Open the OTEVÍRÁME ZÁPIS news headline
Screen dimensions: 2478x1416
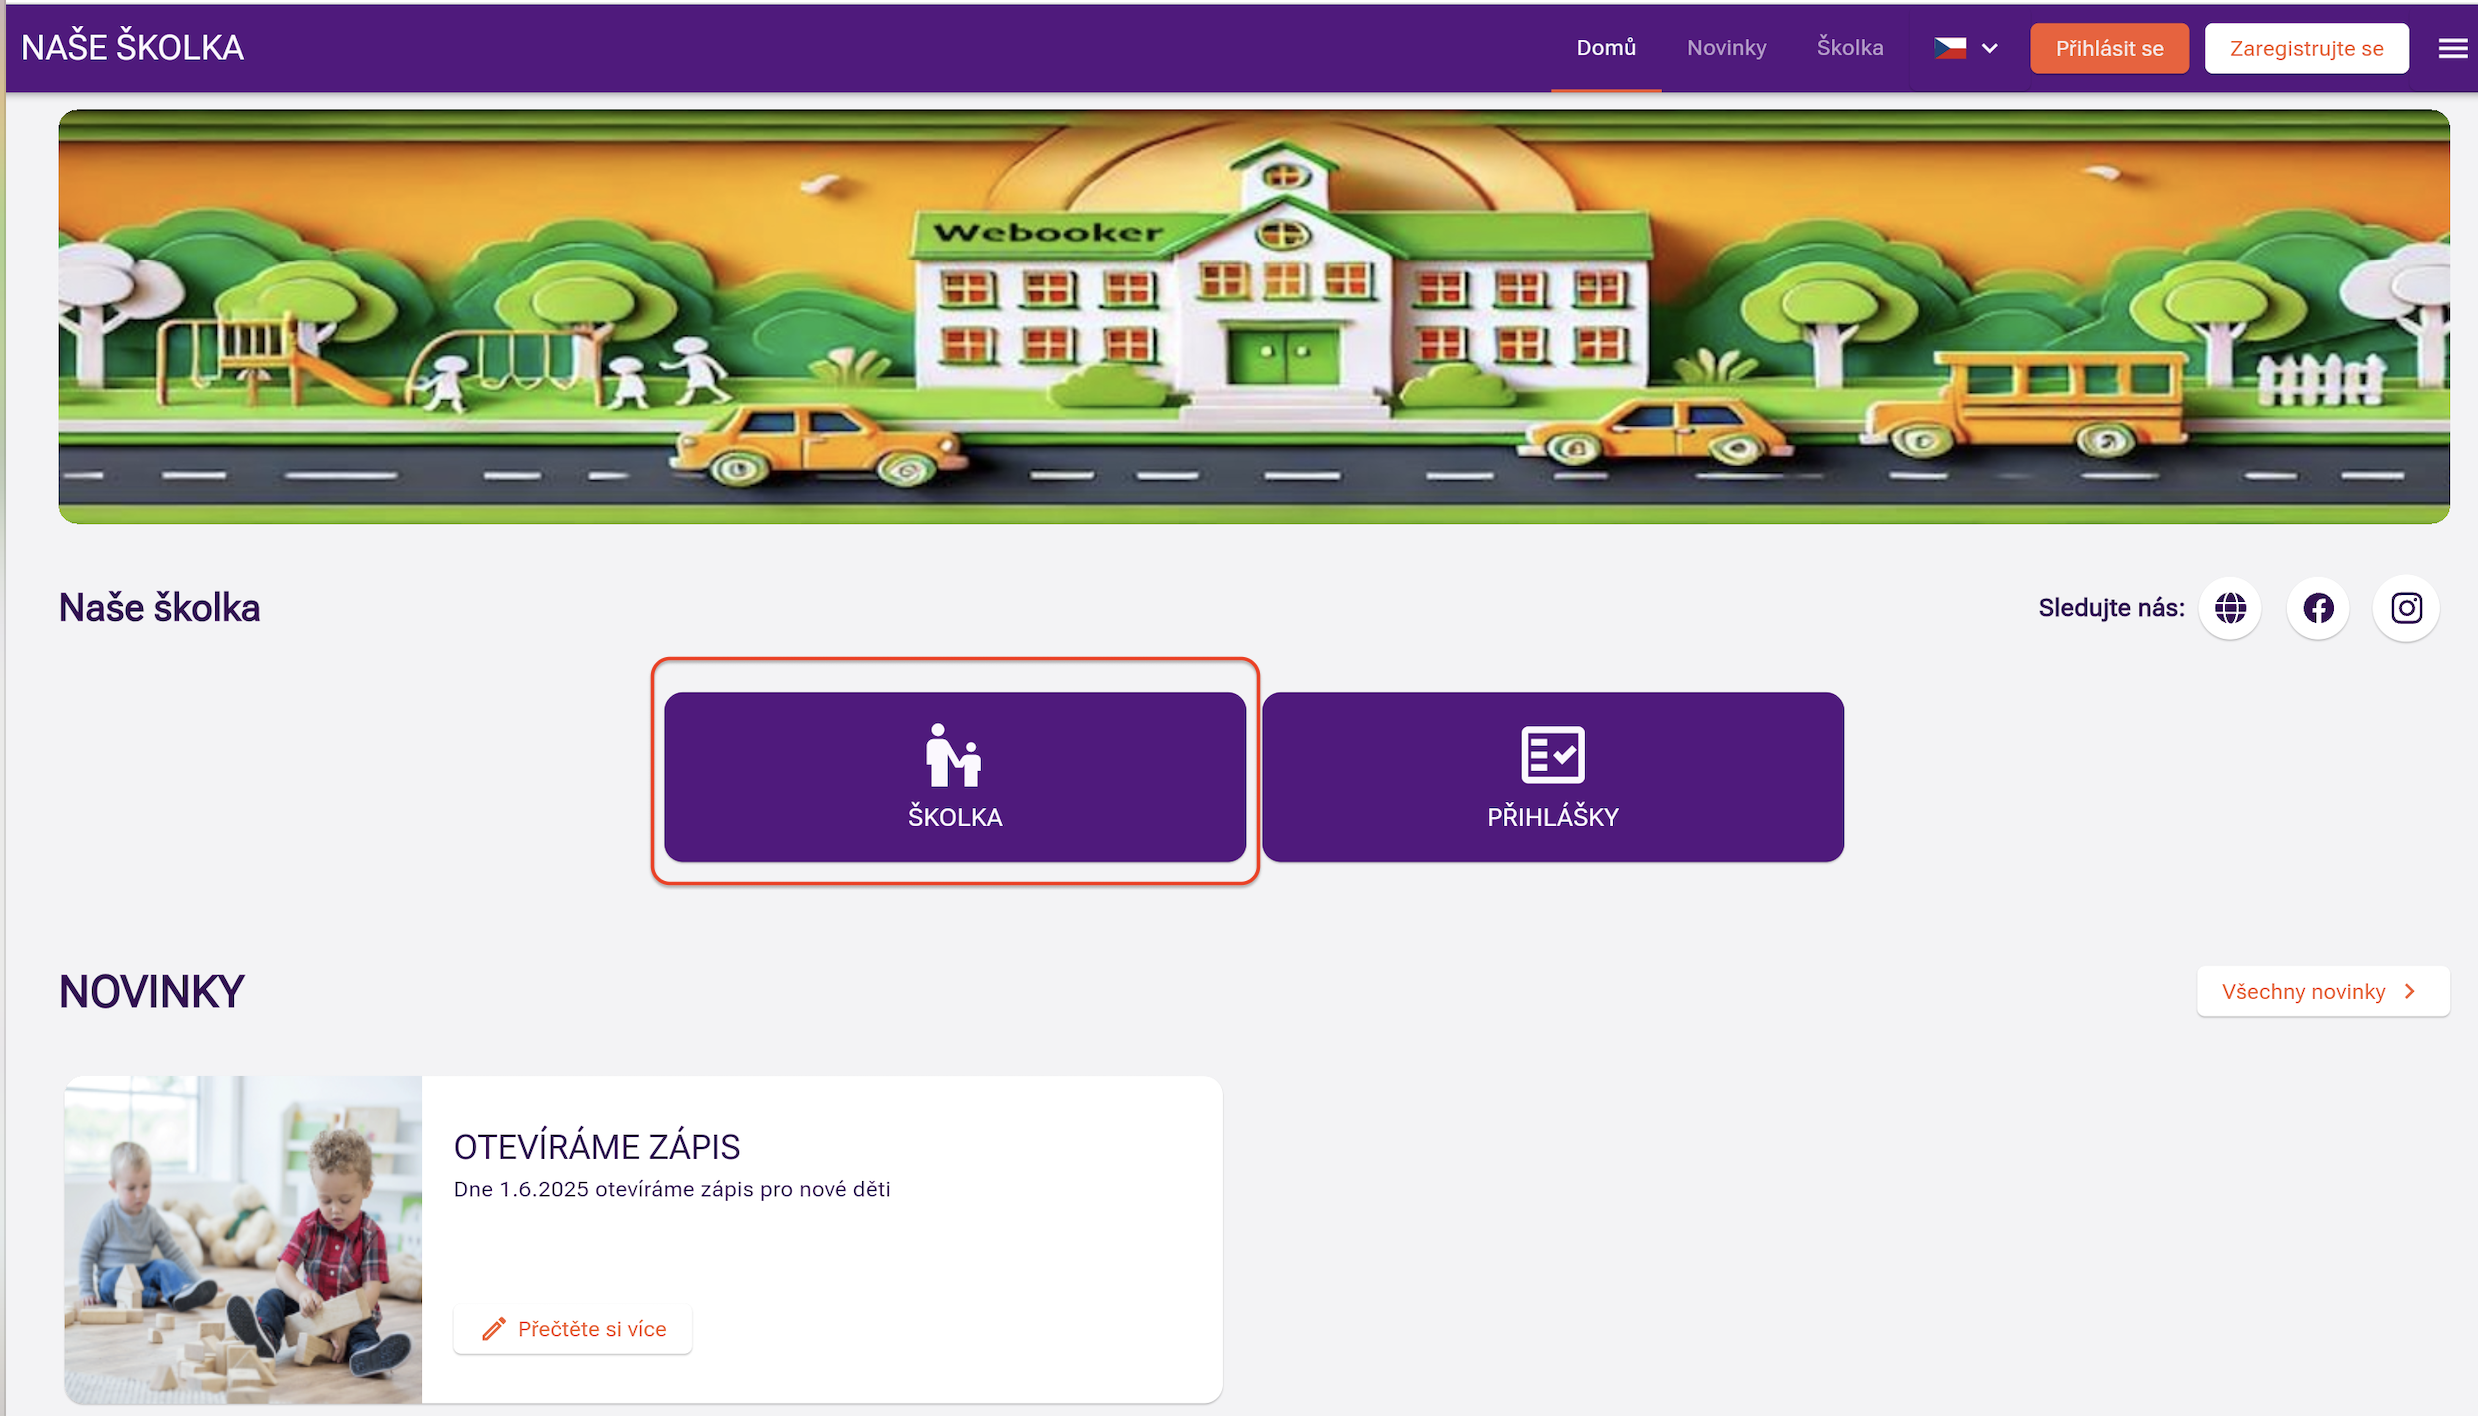tap(597, 1147)
